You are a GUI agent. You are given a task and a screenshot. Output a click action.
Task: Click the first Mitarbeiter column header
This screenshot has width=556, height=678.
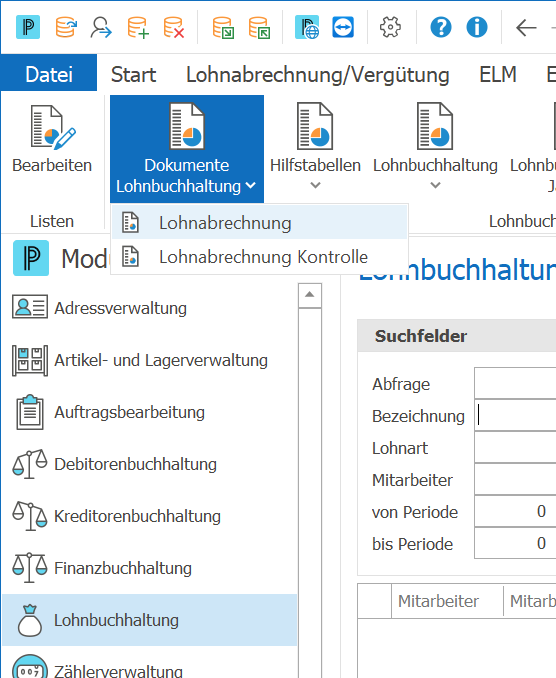coord(447,601)
